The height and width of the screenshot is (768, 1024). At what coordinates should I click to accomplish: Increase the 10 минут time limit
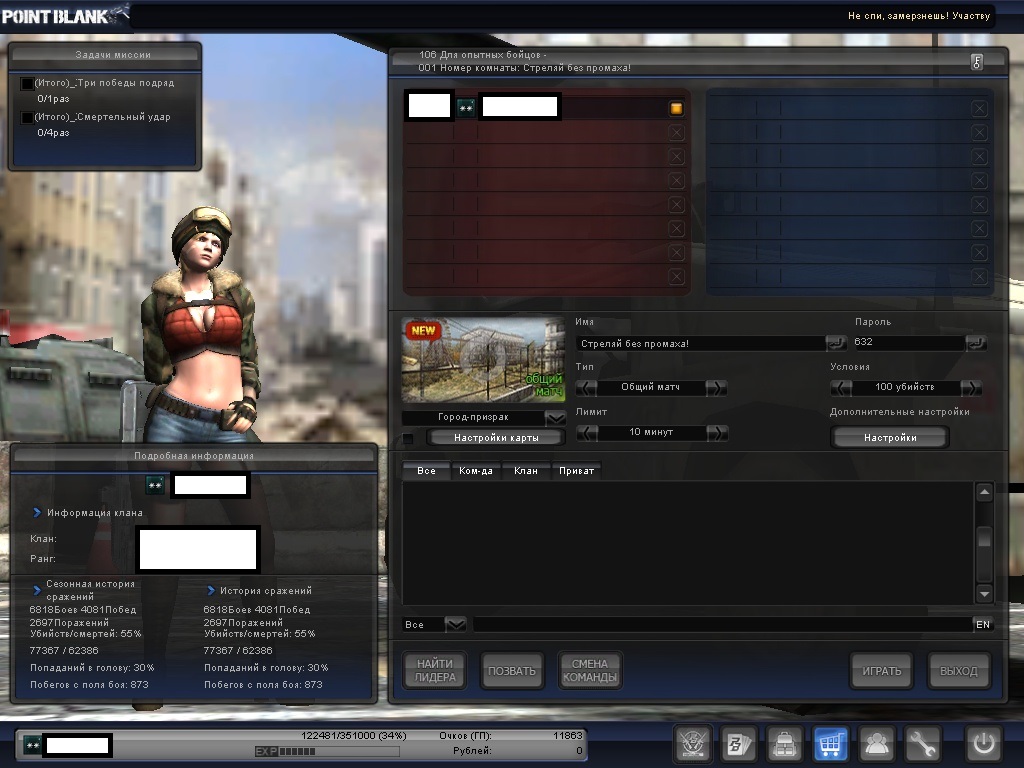717,433
